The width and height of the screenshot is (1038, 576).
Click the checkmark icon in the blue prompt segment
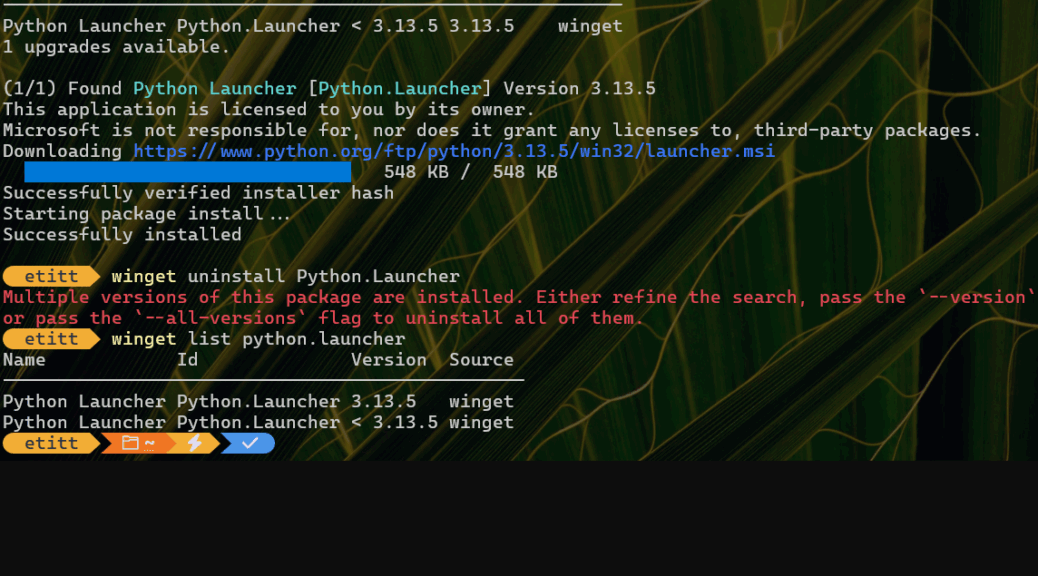250,443
